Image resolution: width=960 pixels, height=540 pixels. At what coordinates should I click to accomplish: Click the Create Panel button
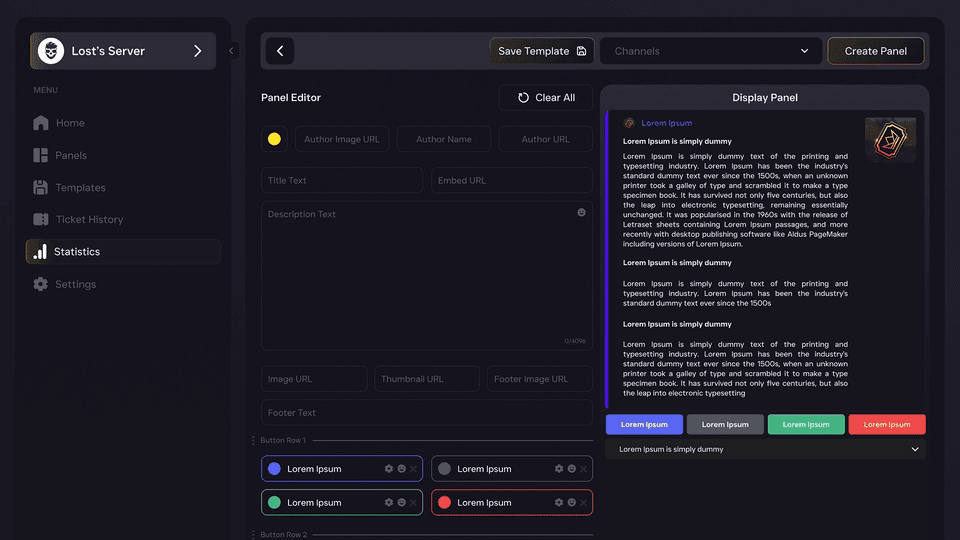click(x=876, y=51)
